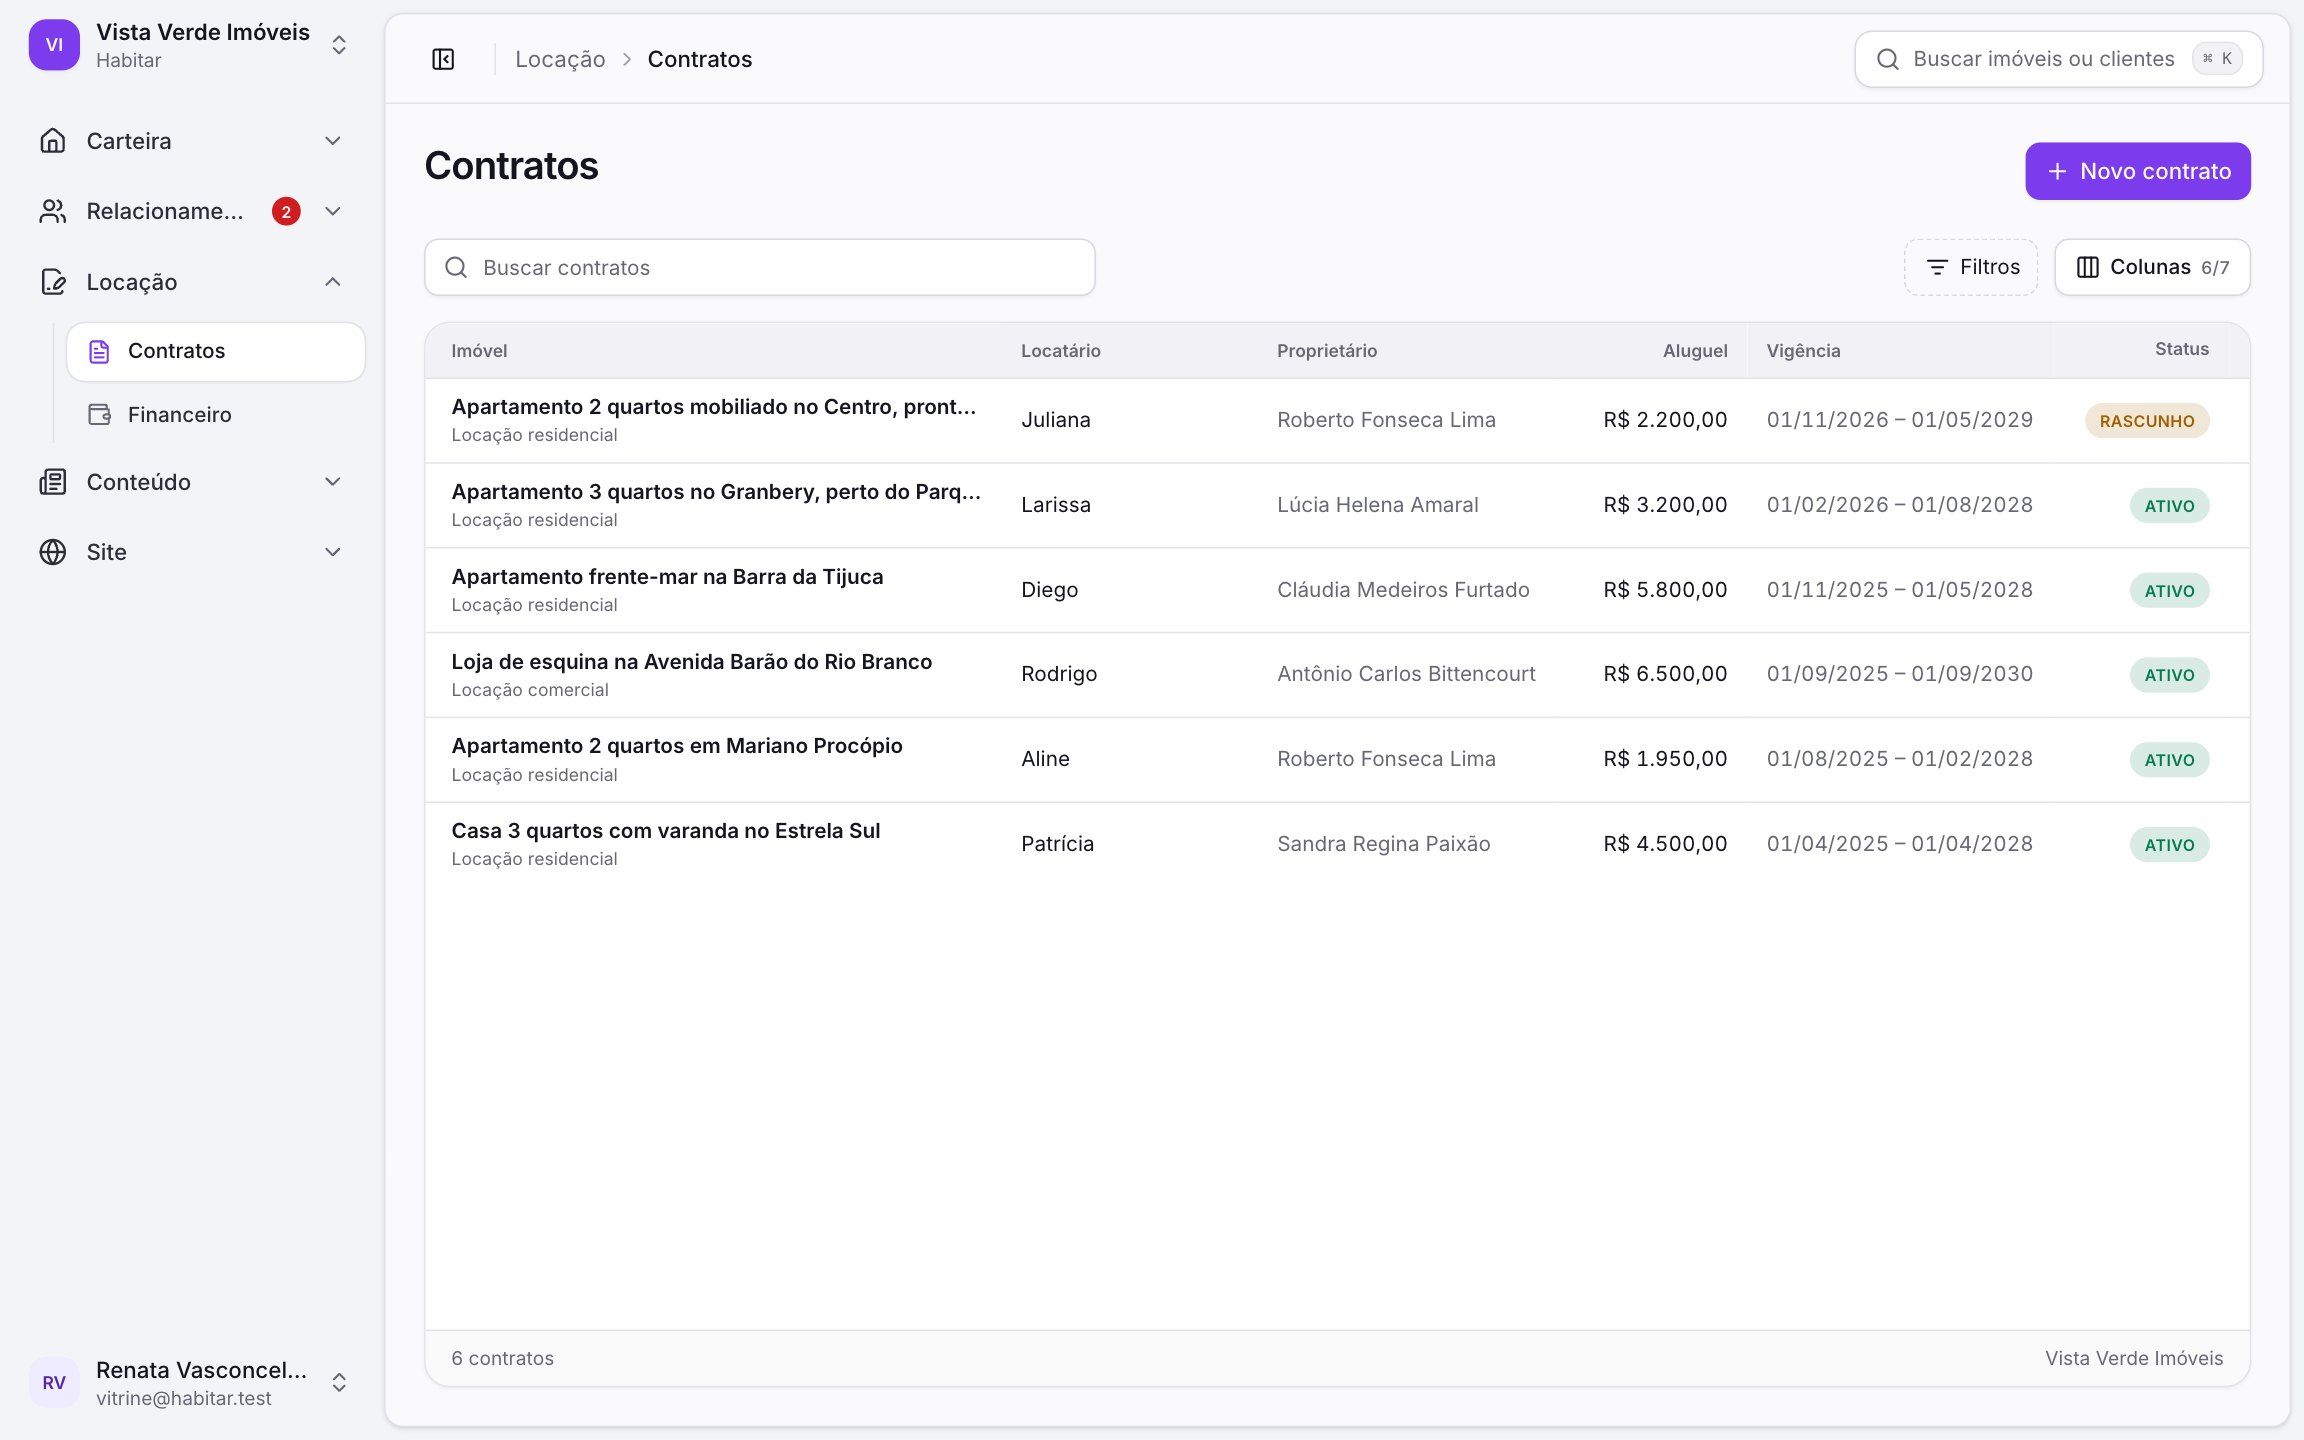This screenshot has width=2304, height=1440.
Task: Click the Carteira house icon
Action: 53,141
